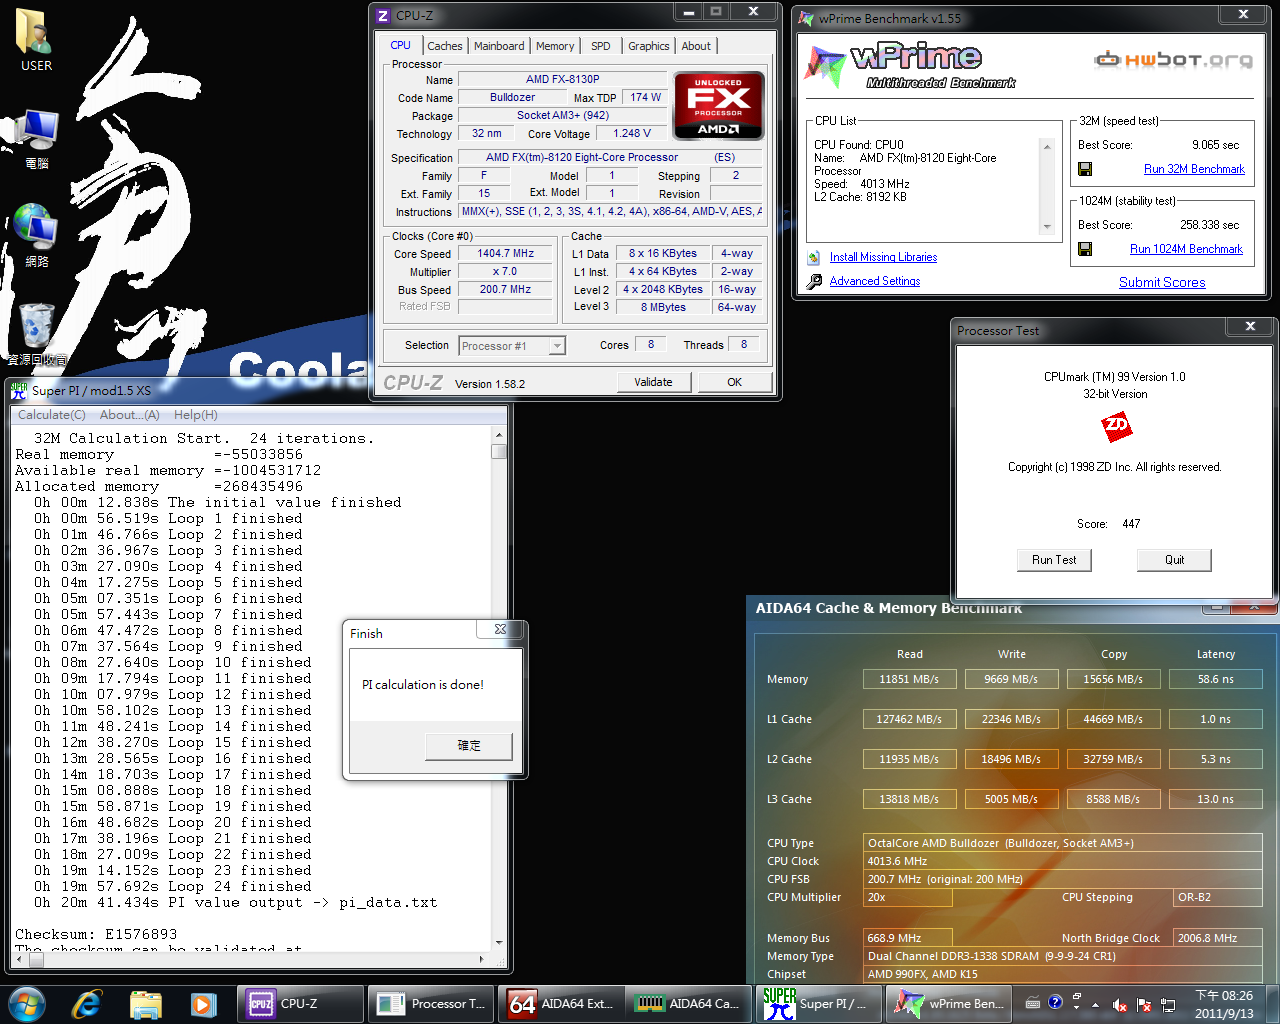Open Windows Media Player taskbar icon

click(203, 1004)
